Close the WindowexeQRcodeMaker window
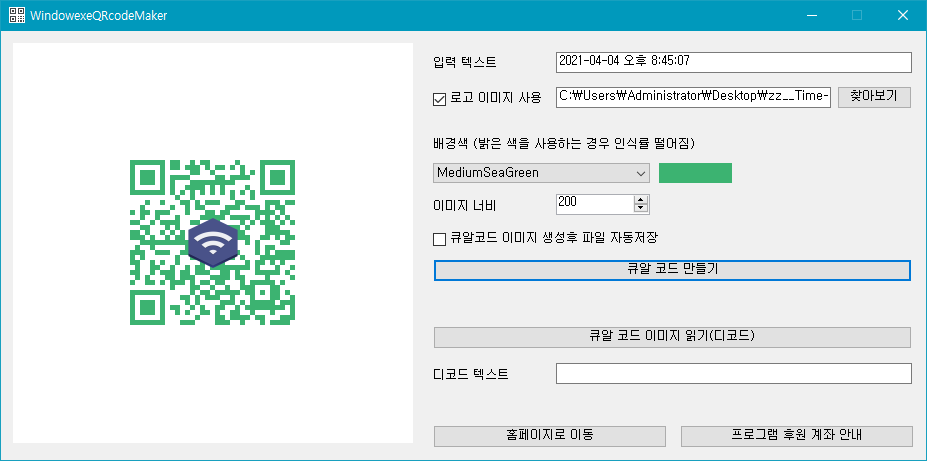The width and height of the screenshot is (927, 461). [x=903, y=15]
